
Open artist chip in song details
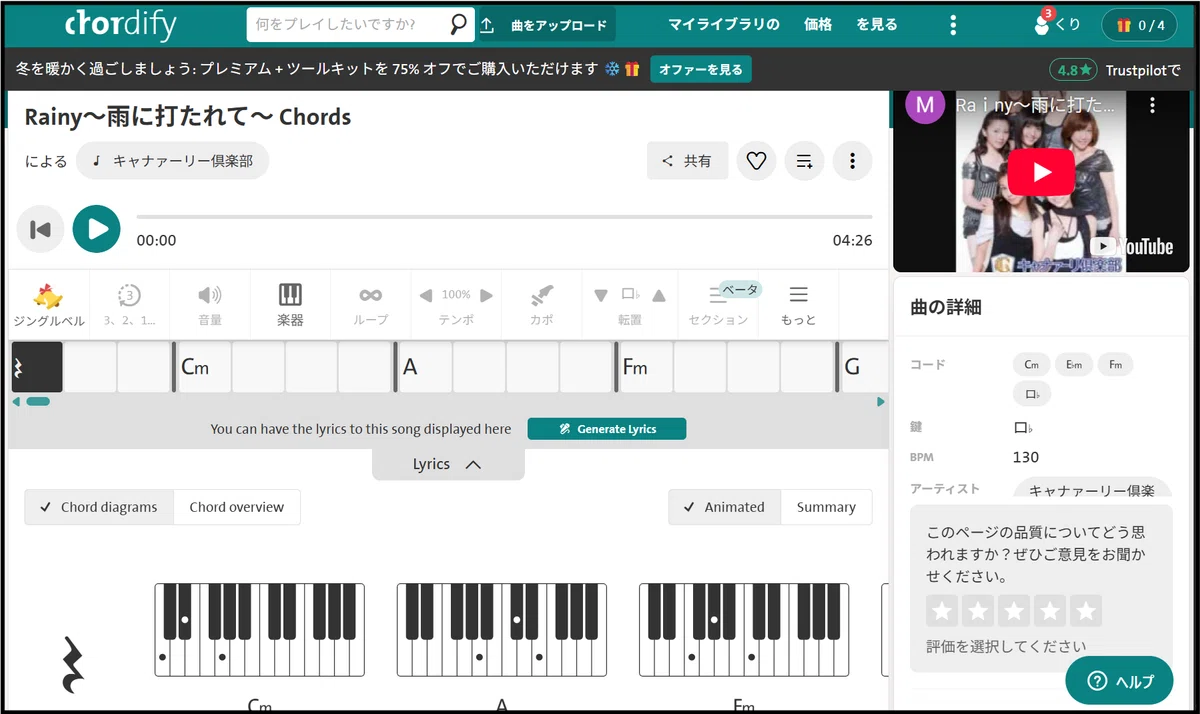click(1092, 490)
